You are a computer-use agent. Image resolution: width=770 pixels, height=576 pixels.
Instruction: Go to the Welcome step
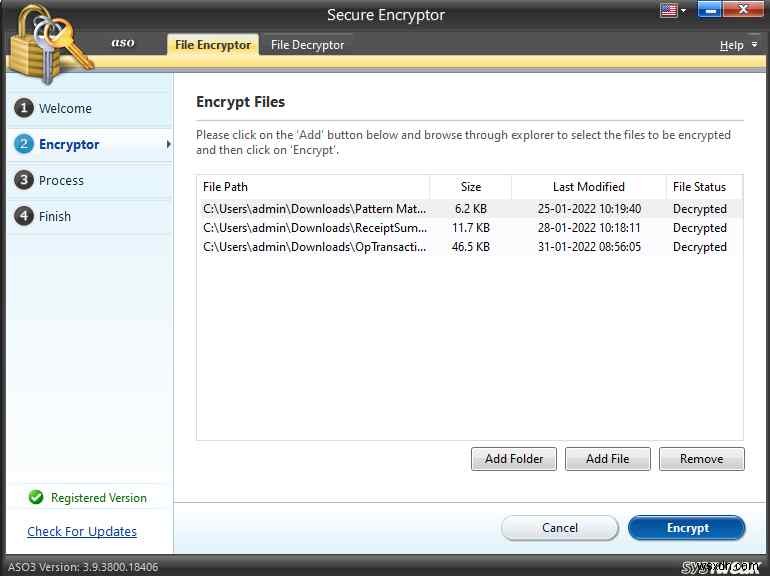click(89, 108)
